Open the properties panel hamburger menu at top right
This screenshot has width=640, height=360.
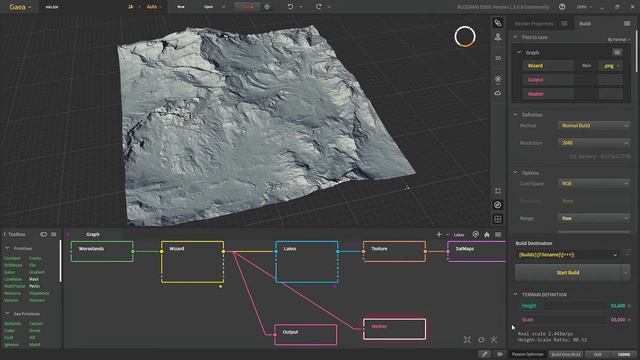627,24
